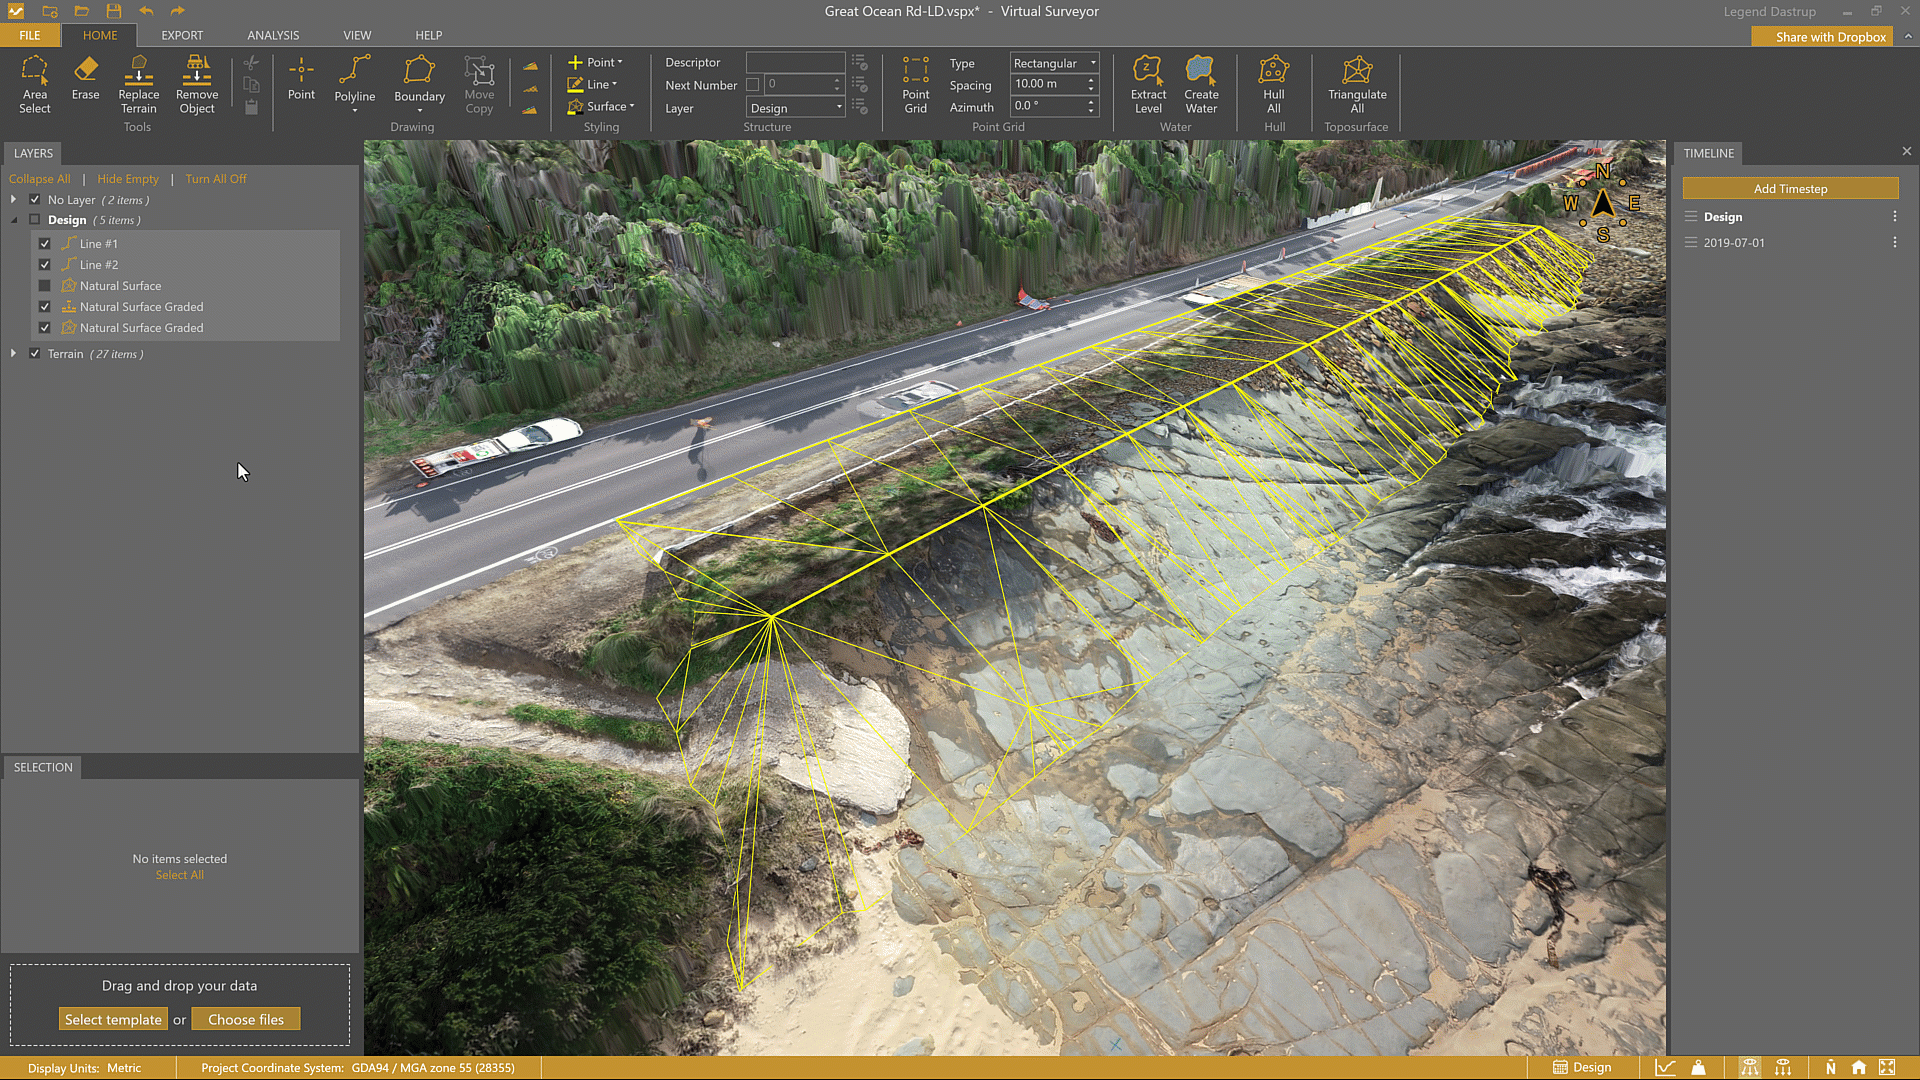Click the Point Grid tool
This screenshot has height=1080, width=1920.
point(915,84)
